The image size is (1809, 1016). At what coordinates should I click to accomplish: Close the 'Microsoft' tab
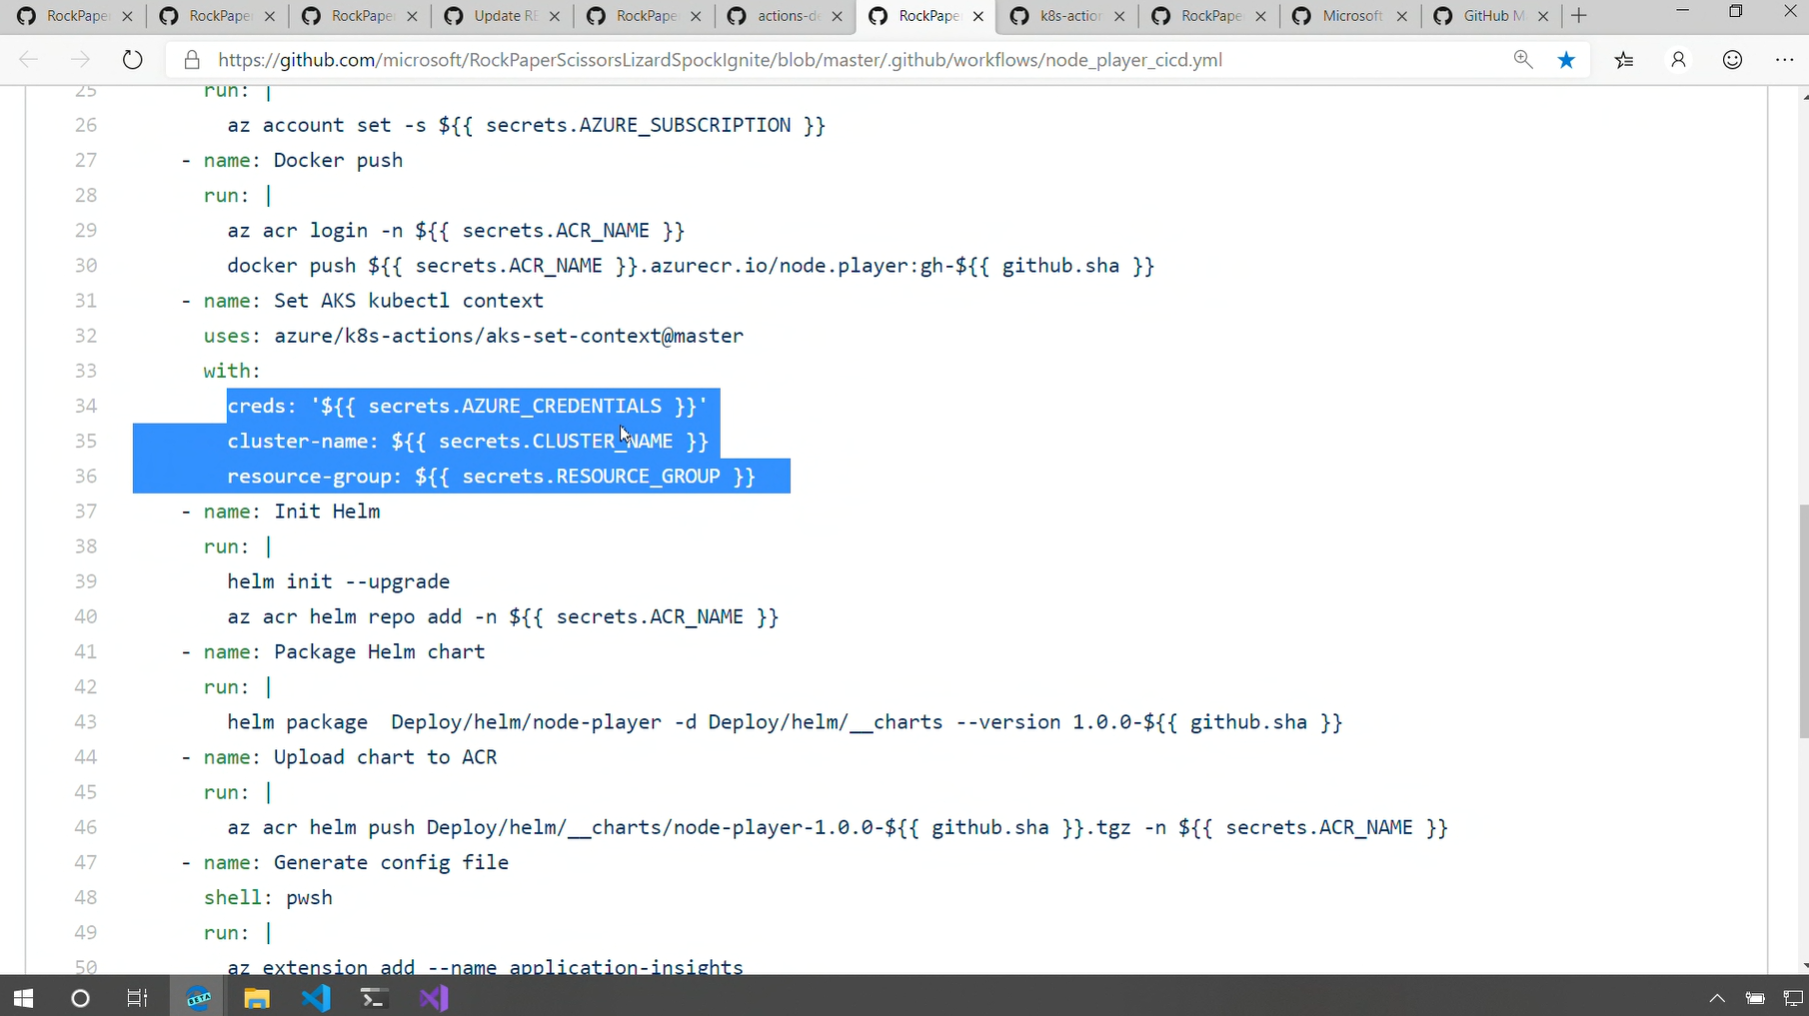(1402, 16)
